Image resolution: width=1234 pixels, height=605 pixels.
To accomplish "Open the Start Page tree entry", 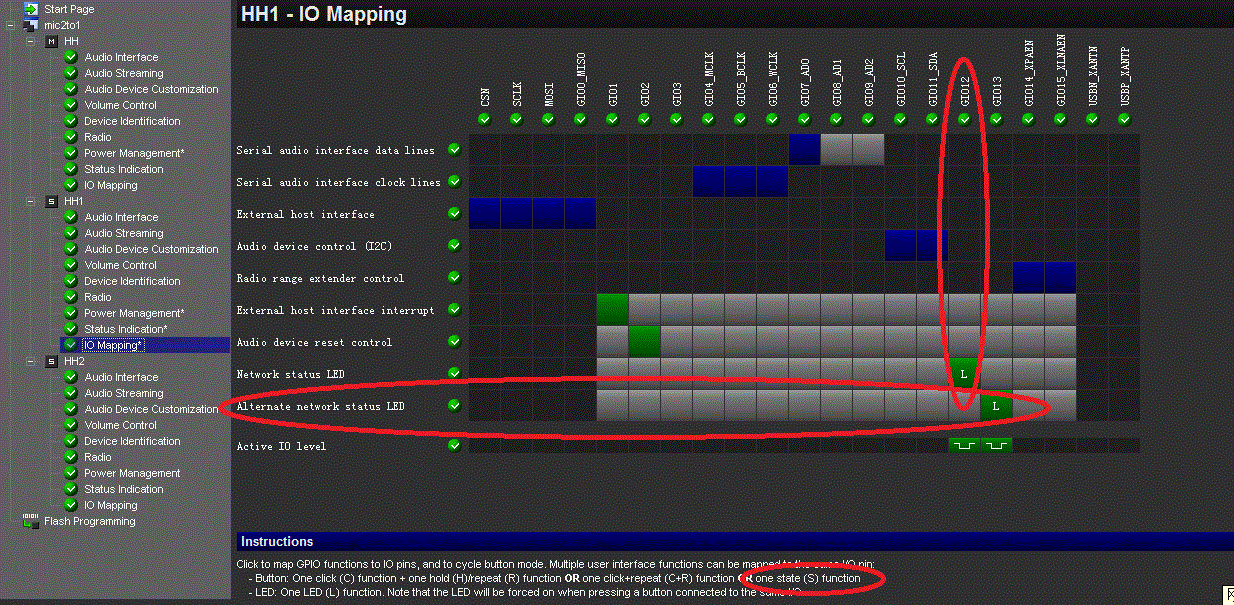I will (x=69, y=9).
